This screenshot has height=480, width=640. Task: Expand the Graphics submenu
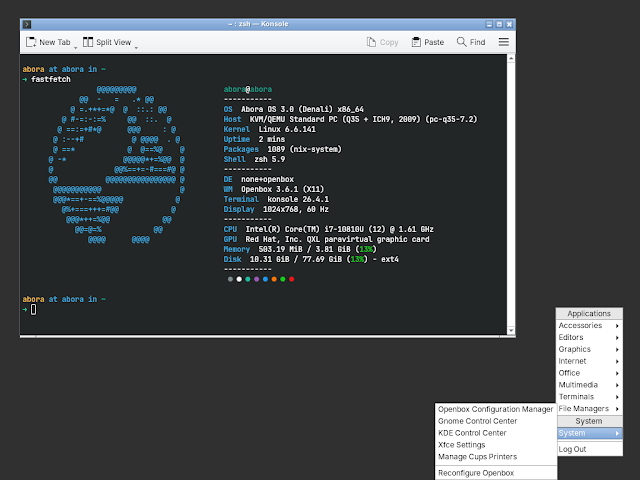pyautogui.click(x=589, y=349)
